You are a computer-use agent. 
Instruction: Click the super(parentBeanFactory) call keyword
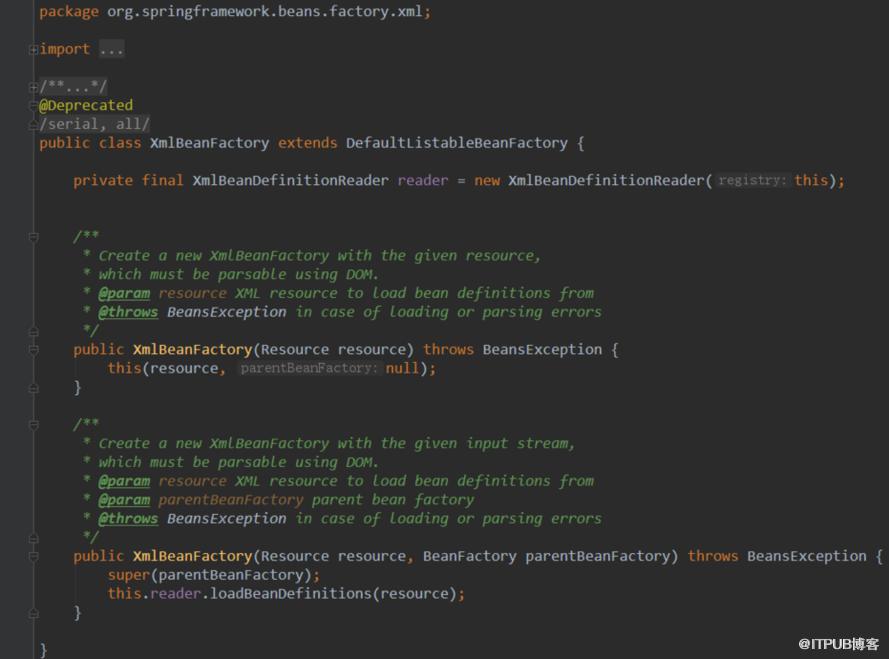point(128,575)
